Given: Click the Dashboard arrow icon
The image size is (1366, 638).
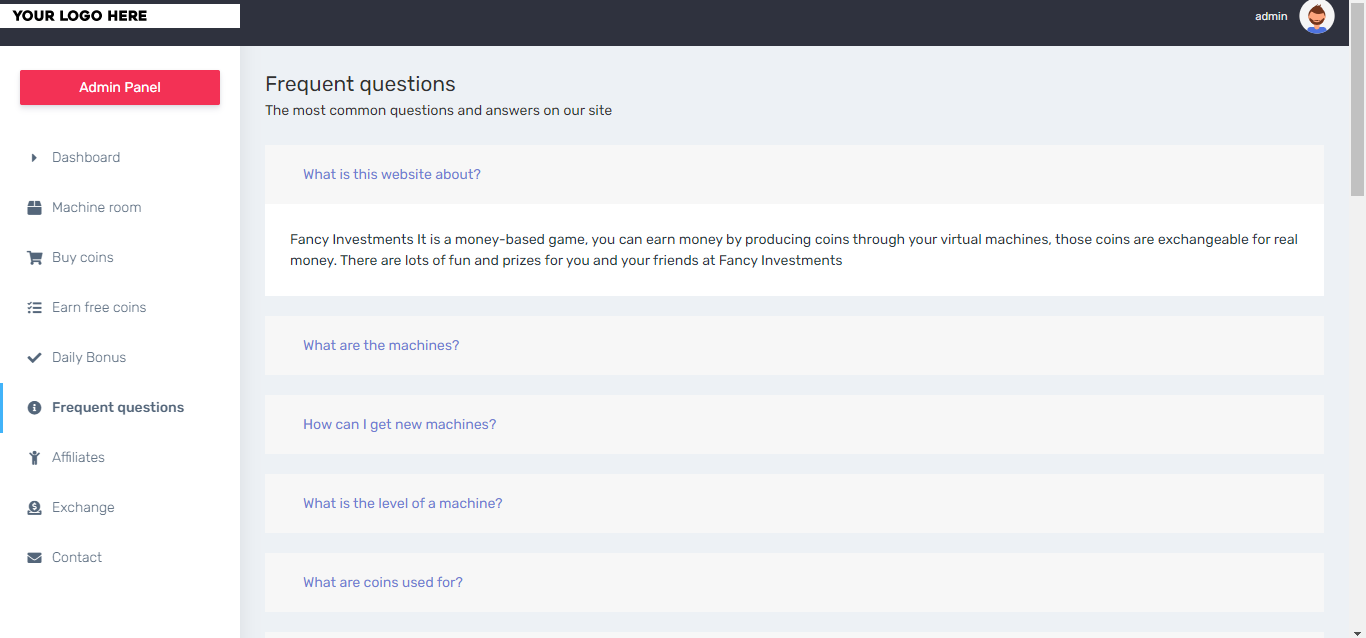Looking at the screenshot, I should [x=34, y=158].
